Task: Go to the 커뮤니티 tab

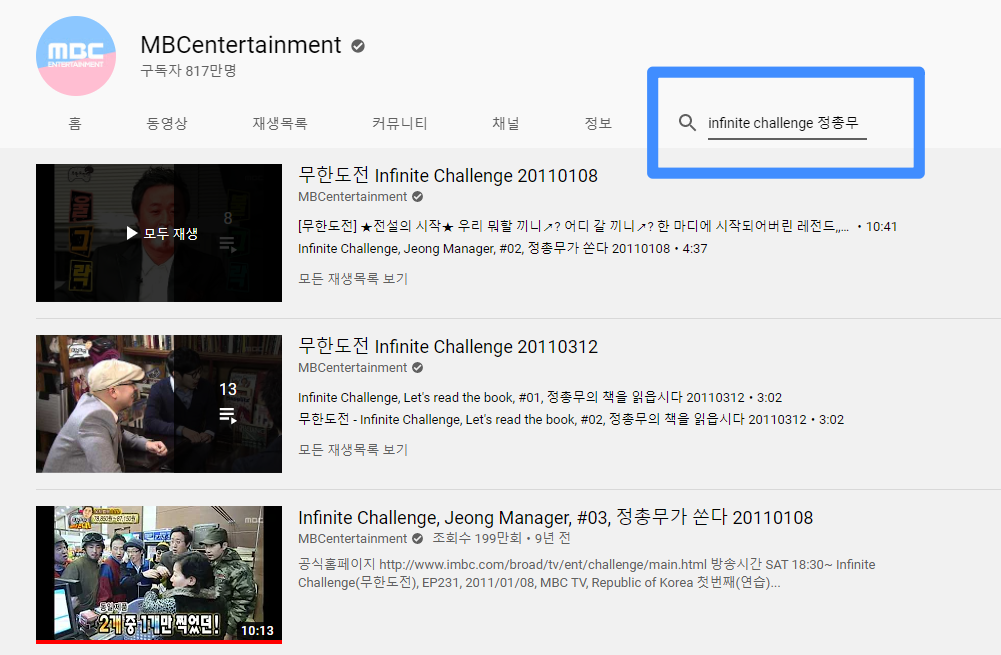Action: point(400,123)
